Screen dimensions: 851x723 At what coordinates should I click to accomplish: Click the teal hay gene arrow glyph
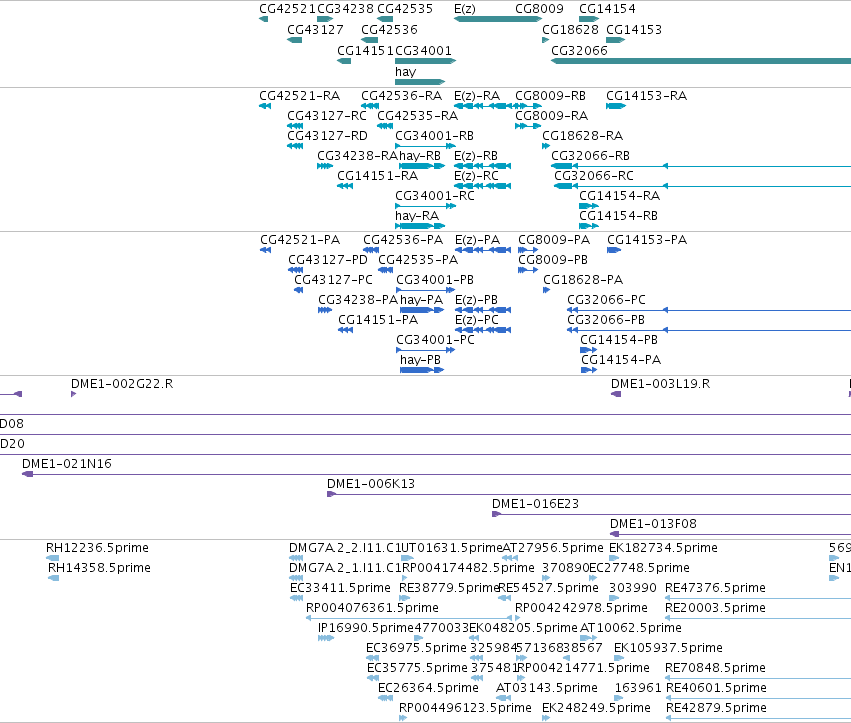click(x=420, y=82)
